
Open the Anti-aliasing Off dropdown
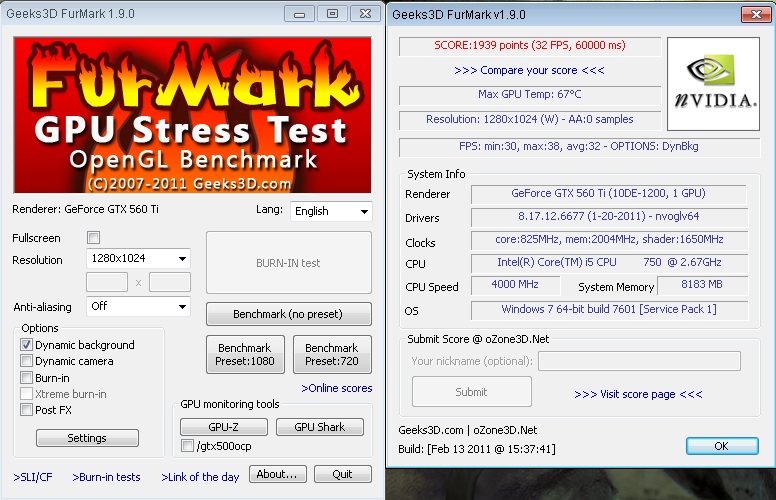click(138, 306)
